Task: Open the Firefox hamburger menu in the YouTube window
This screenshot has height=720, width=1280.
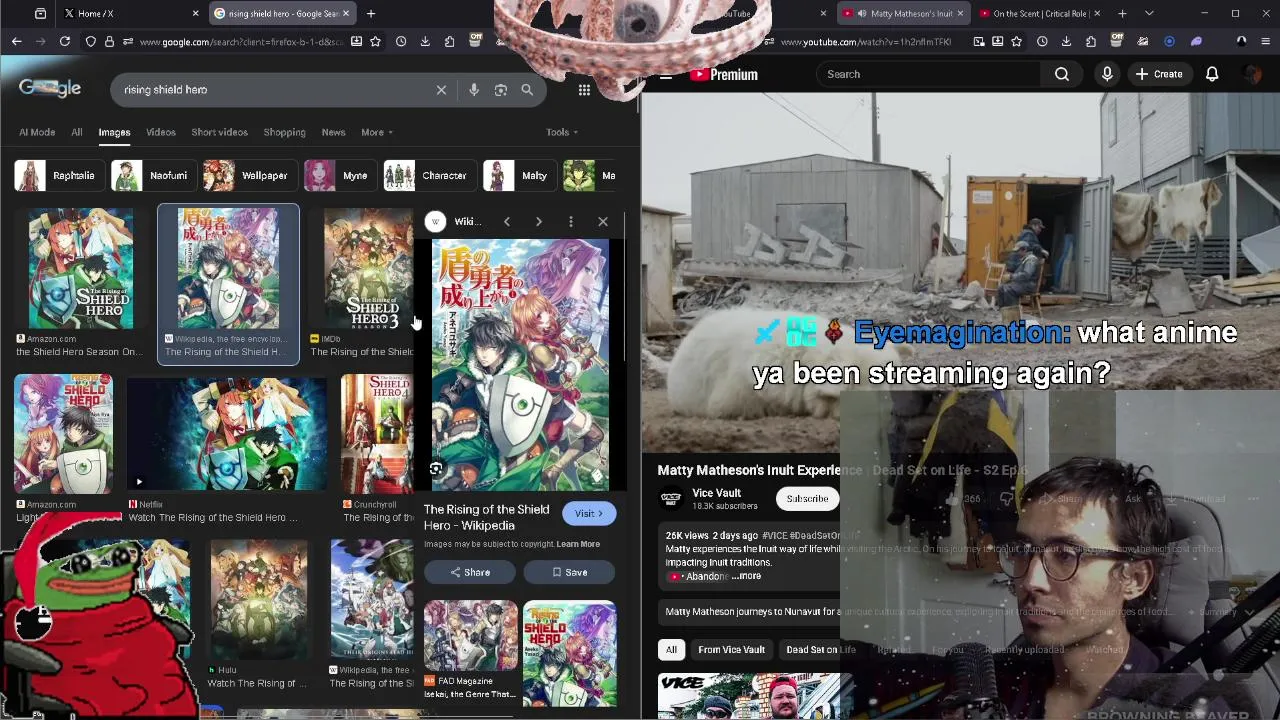Action: click(x=1266, y=41)
